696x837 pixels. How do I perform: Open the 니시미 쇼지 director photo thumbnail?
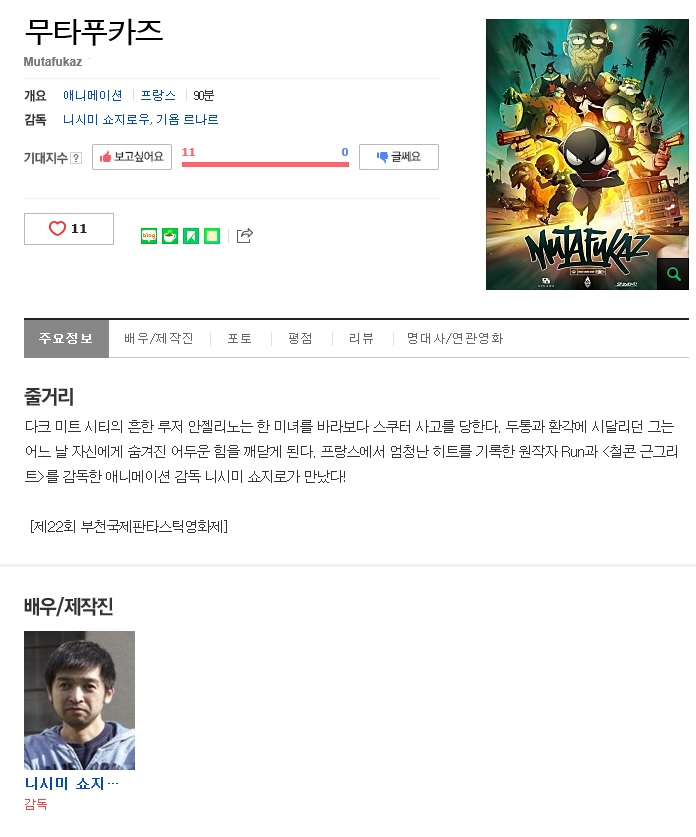point(80,700)
